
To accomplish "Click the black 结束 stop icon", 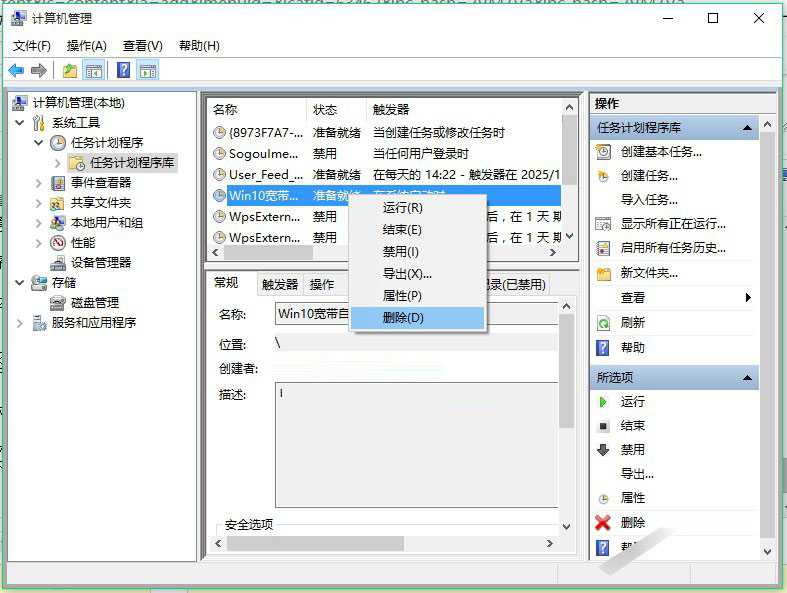I will tap(603, 426).
